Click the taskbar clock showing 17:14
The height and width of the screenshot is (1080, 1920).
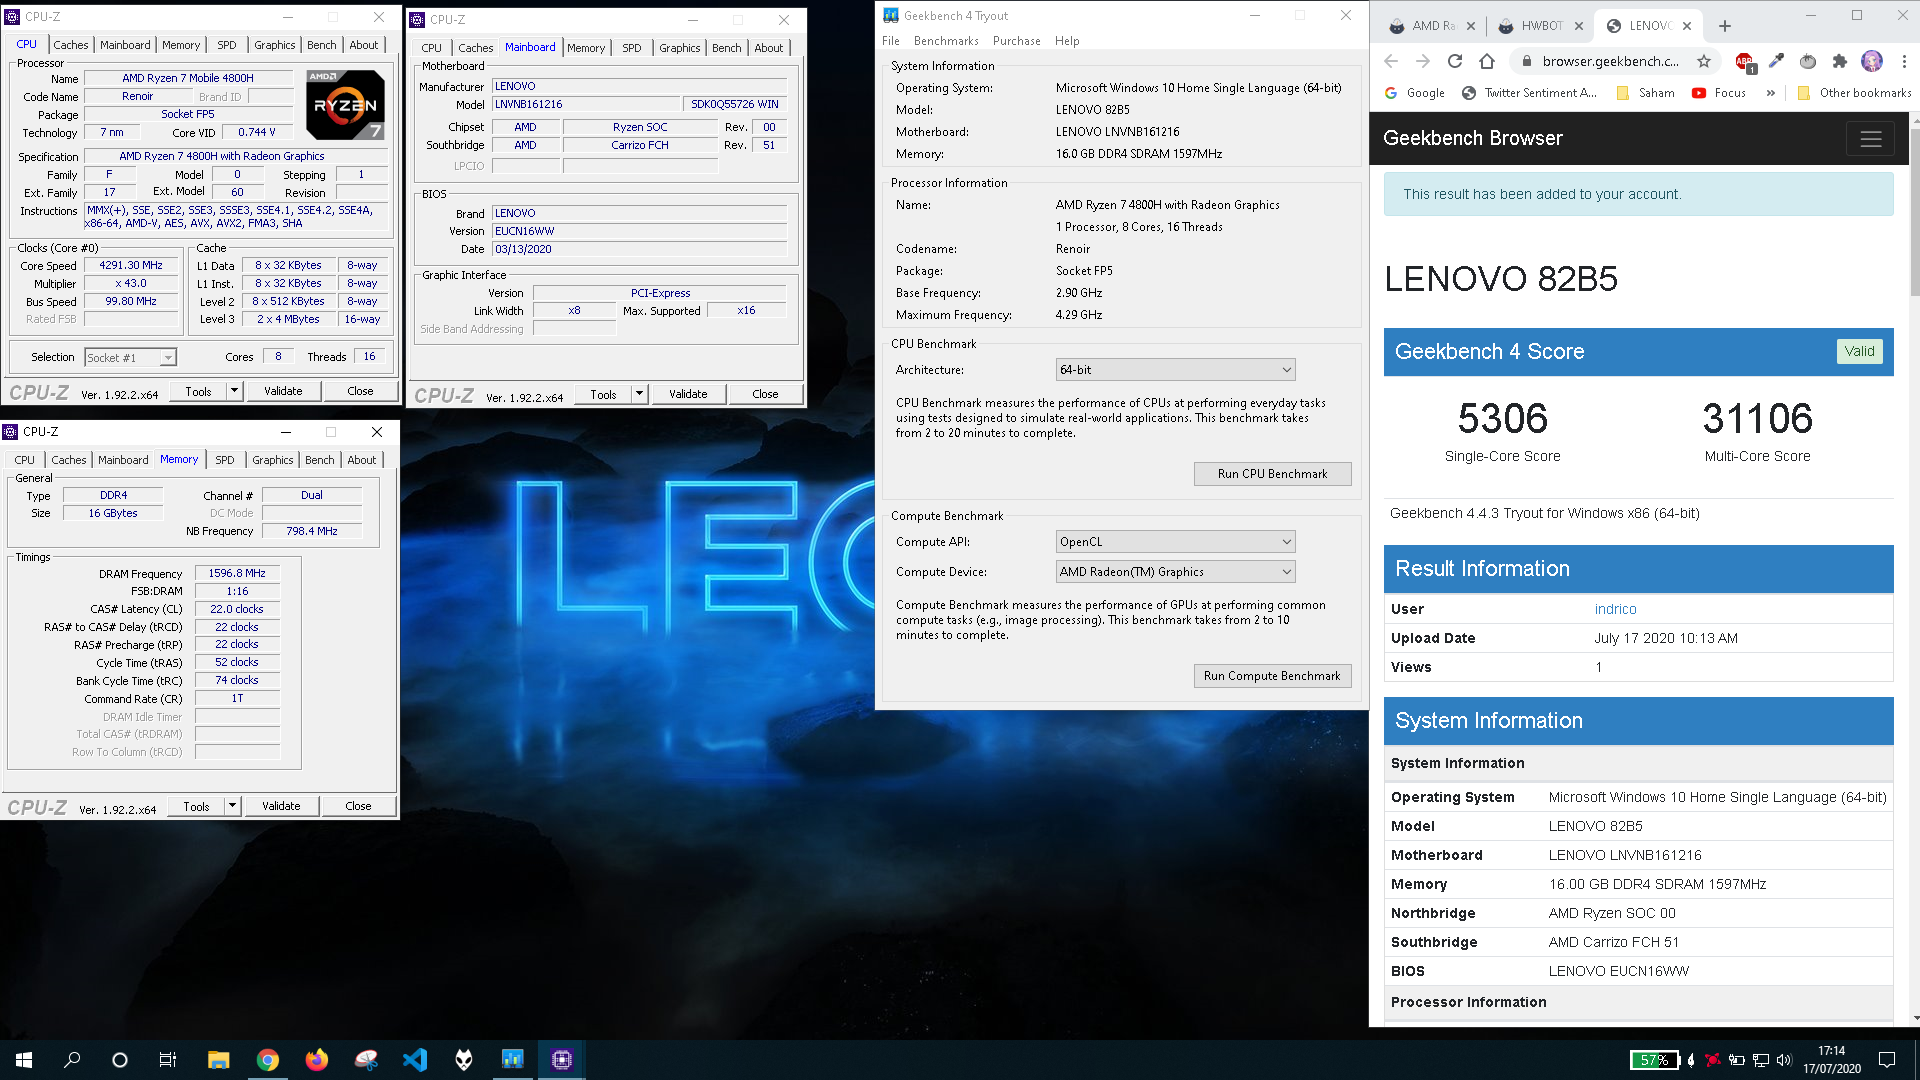1832,1060
